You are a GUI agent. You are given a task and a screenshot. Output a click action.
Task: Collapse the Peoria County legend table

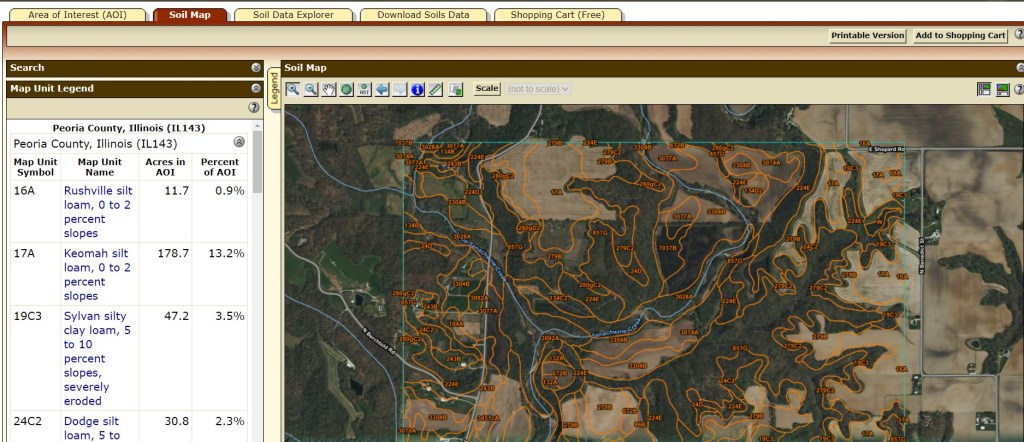239,143
